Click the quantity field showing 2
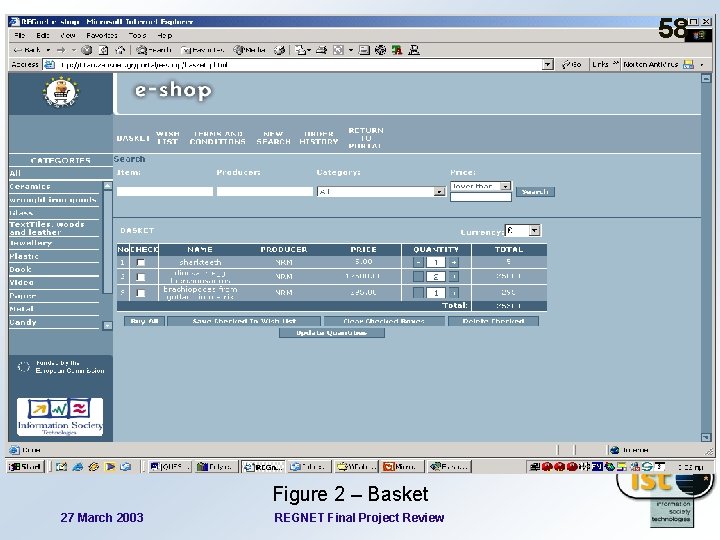This screenshot has height=540, width=720. coord(436,276)
